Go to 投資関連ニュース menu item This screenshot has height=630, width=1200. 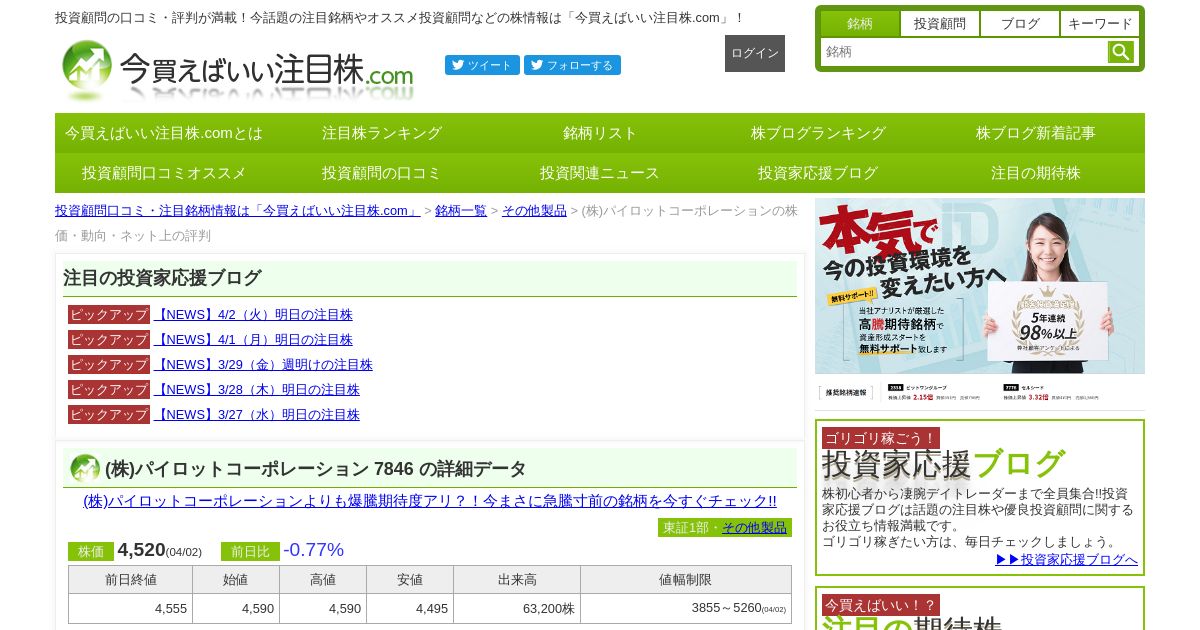[600, 173]
